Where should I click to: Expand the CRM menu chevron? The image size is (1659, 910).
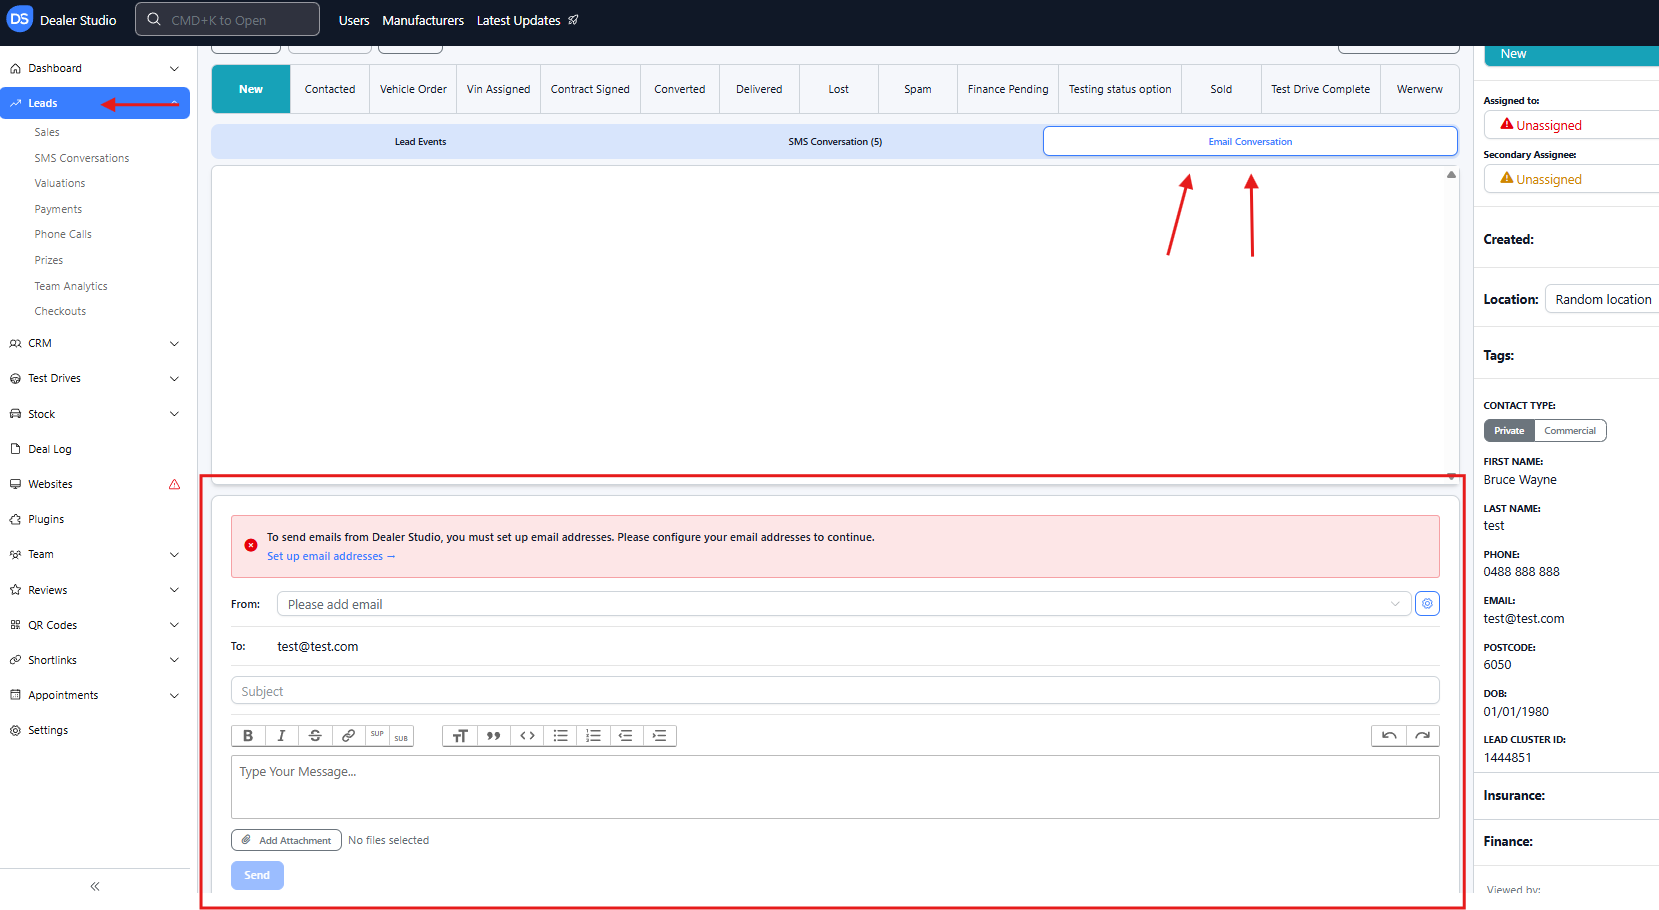[175, 344]
